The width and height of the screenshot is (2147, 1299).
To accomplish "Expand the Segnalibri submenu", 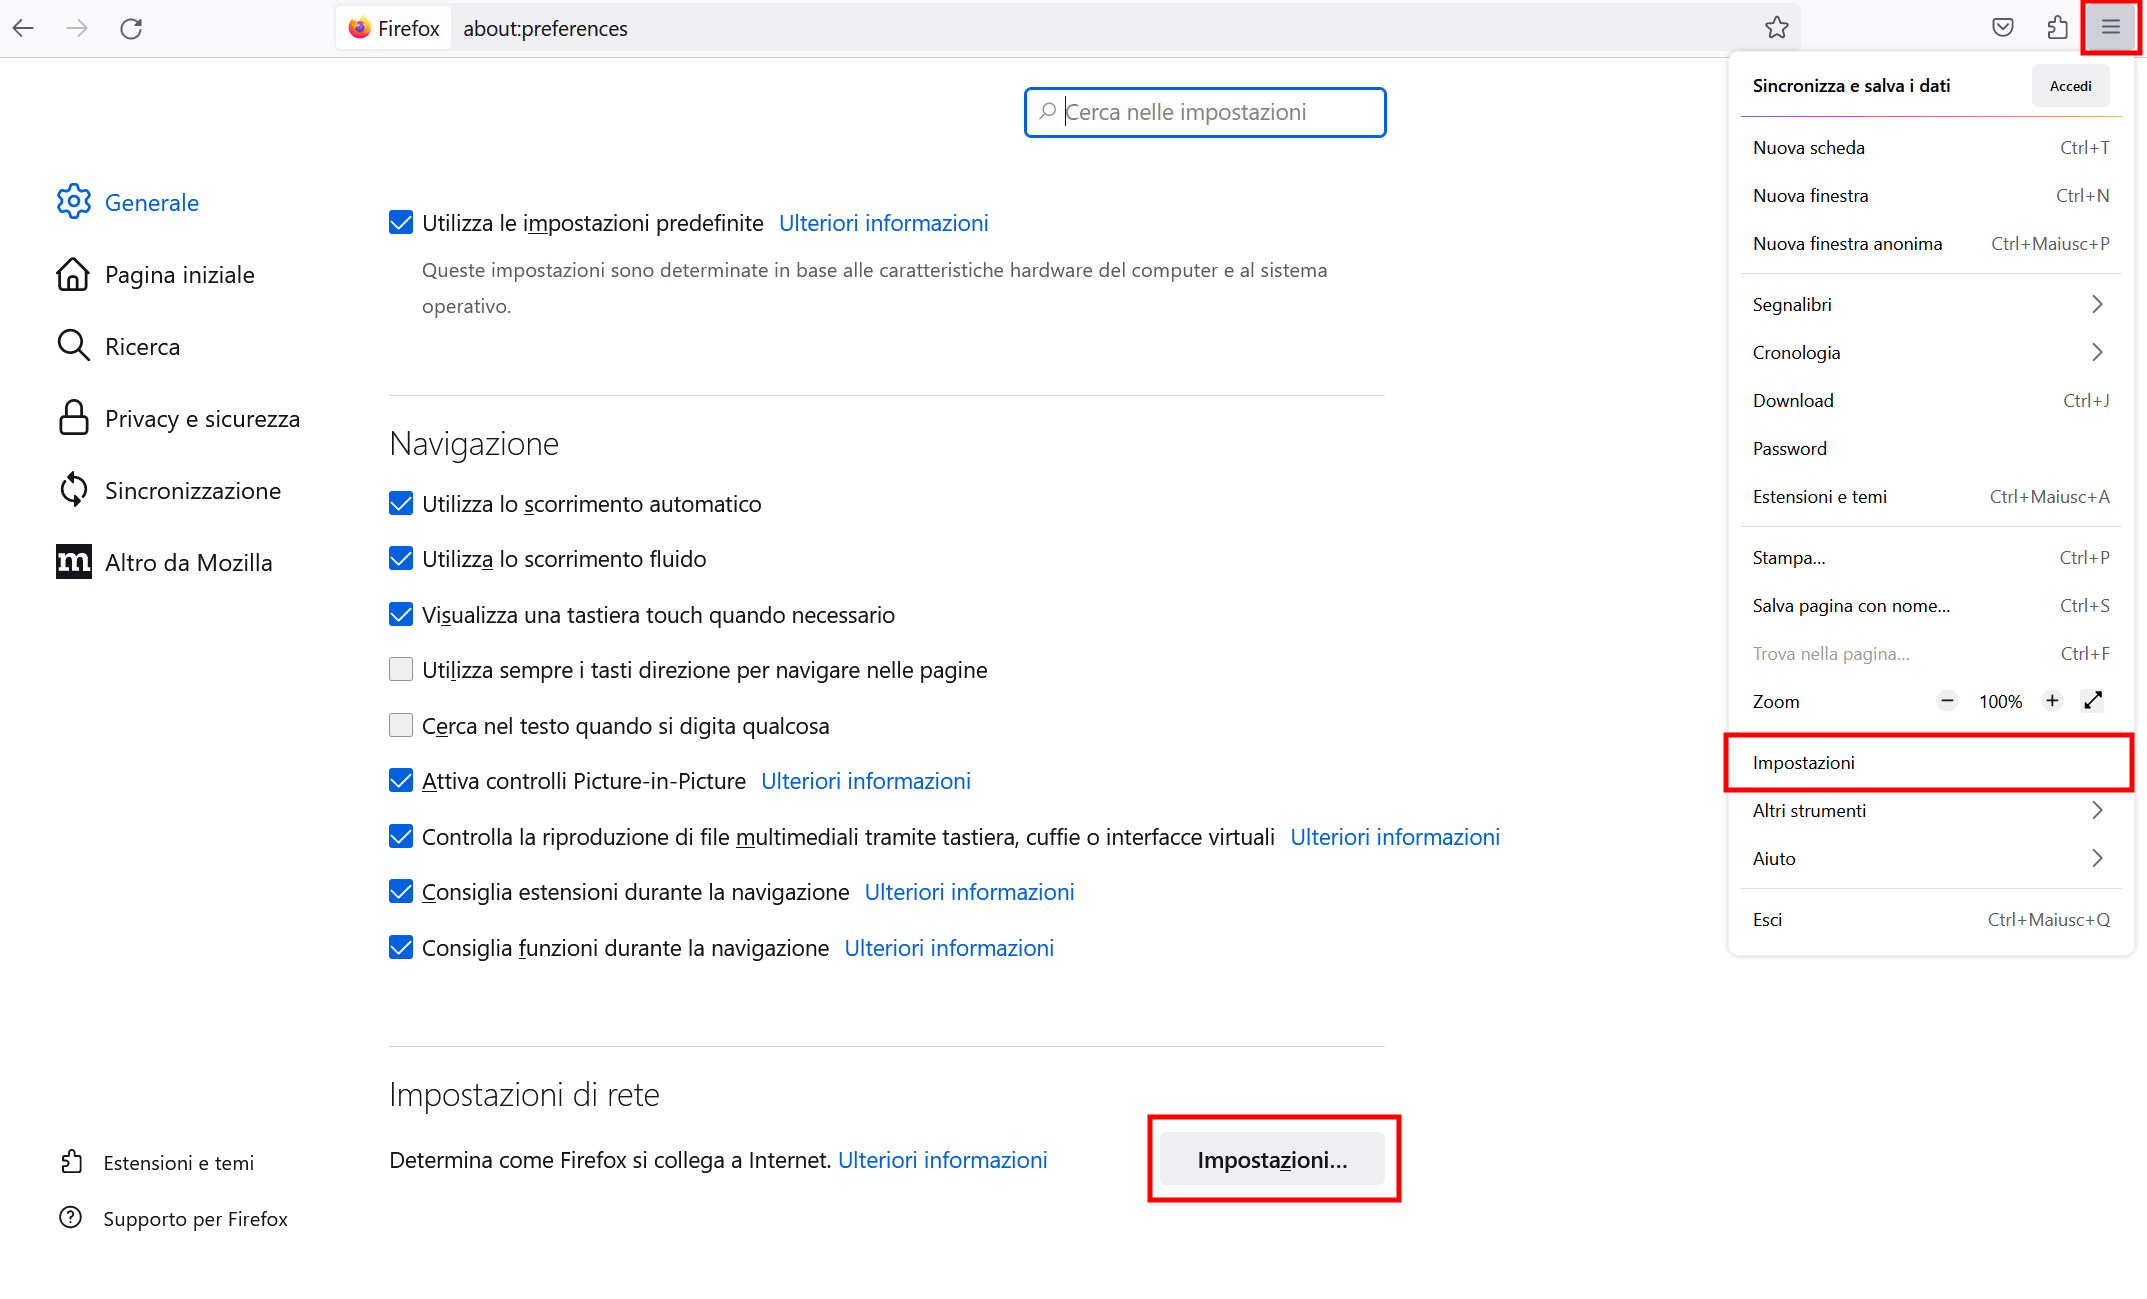I will pyautogui.click(x=2096, y=304).
